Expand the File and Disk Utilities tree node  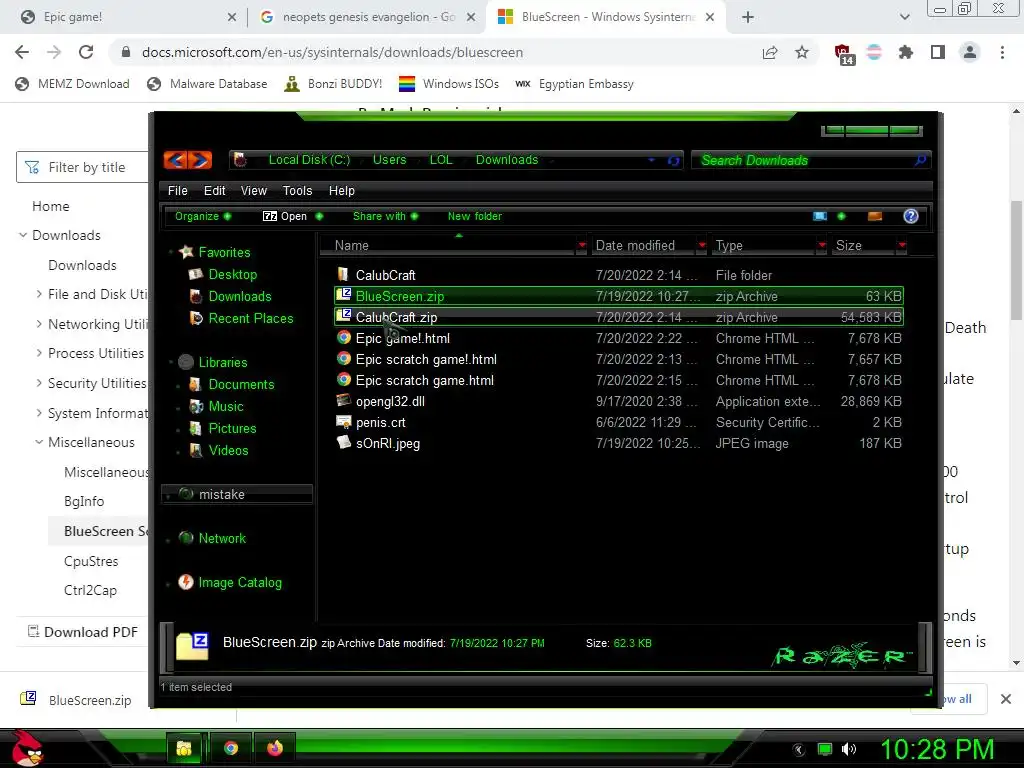(39, 295)
